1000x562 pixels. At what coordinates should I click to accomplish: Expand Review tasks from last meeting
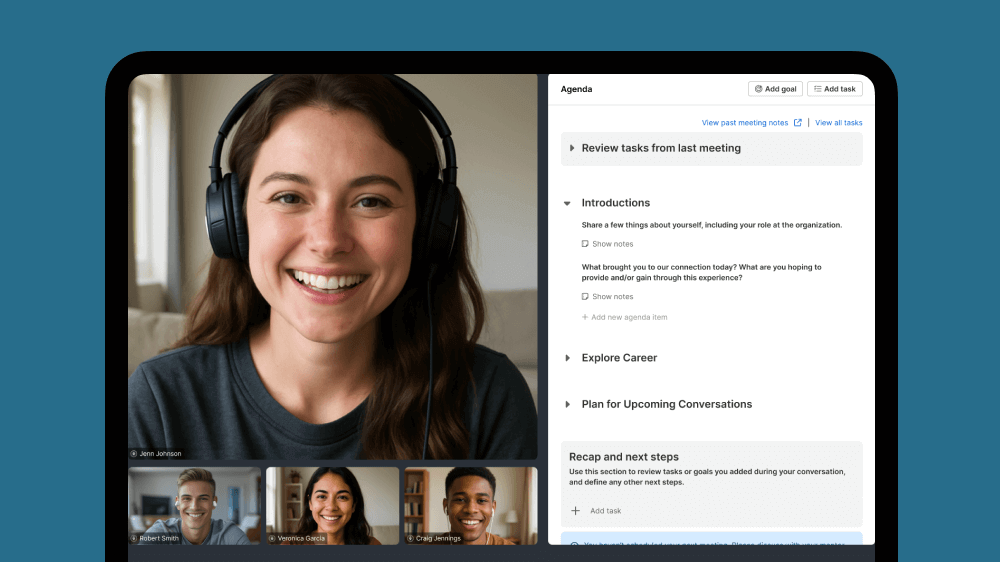571,148
